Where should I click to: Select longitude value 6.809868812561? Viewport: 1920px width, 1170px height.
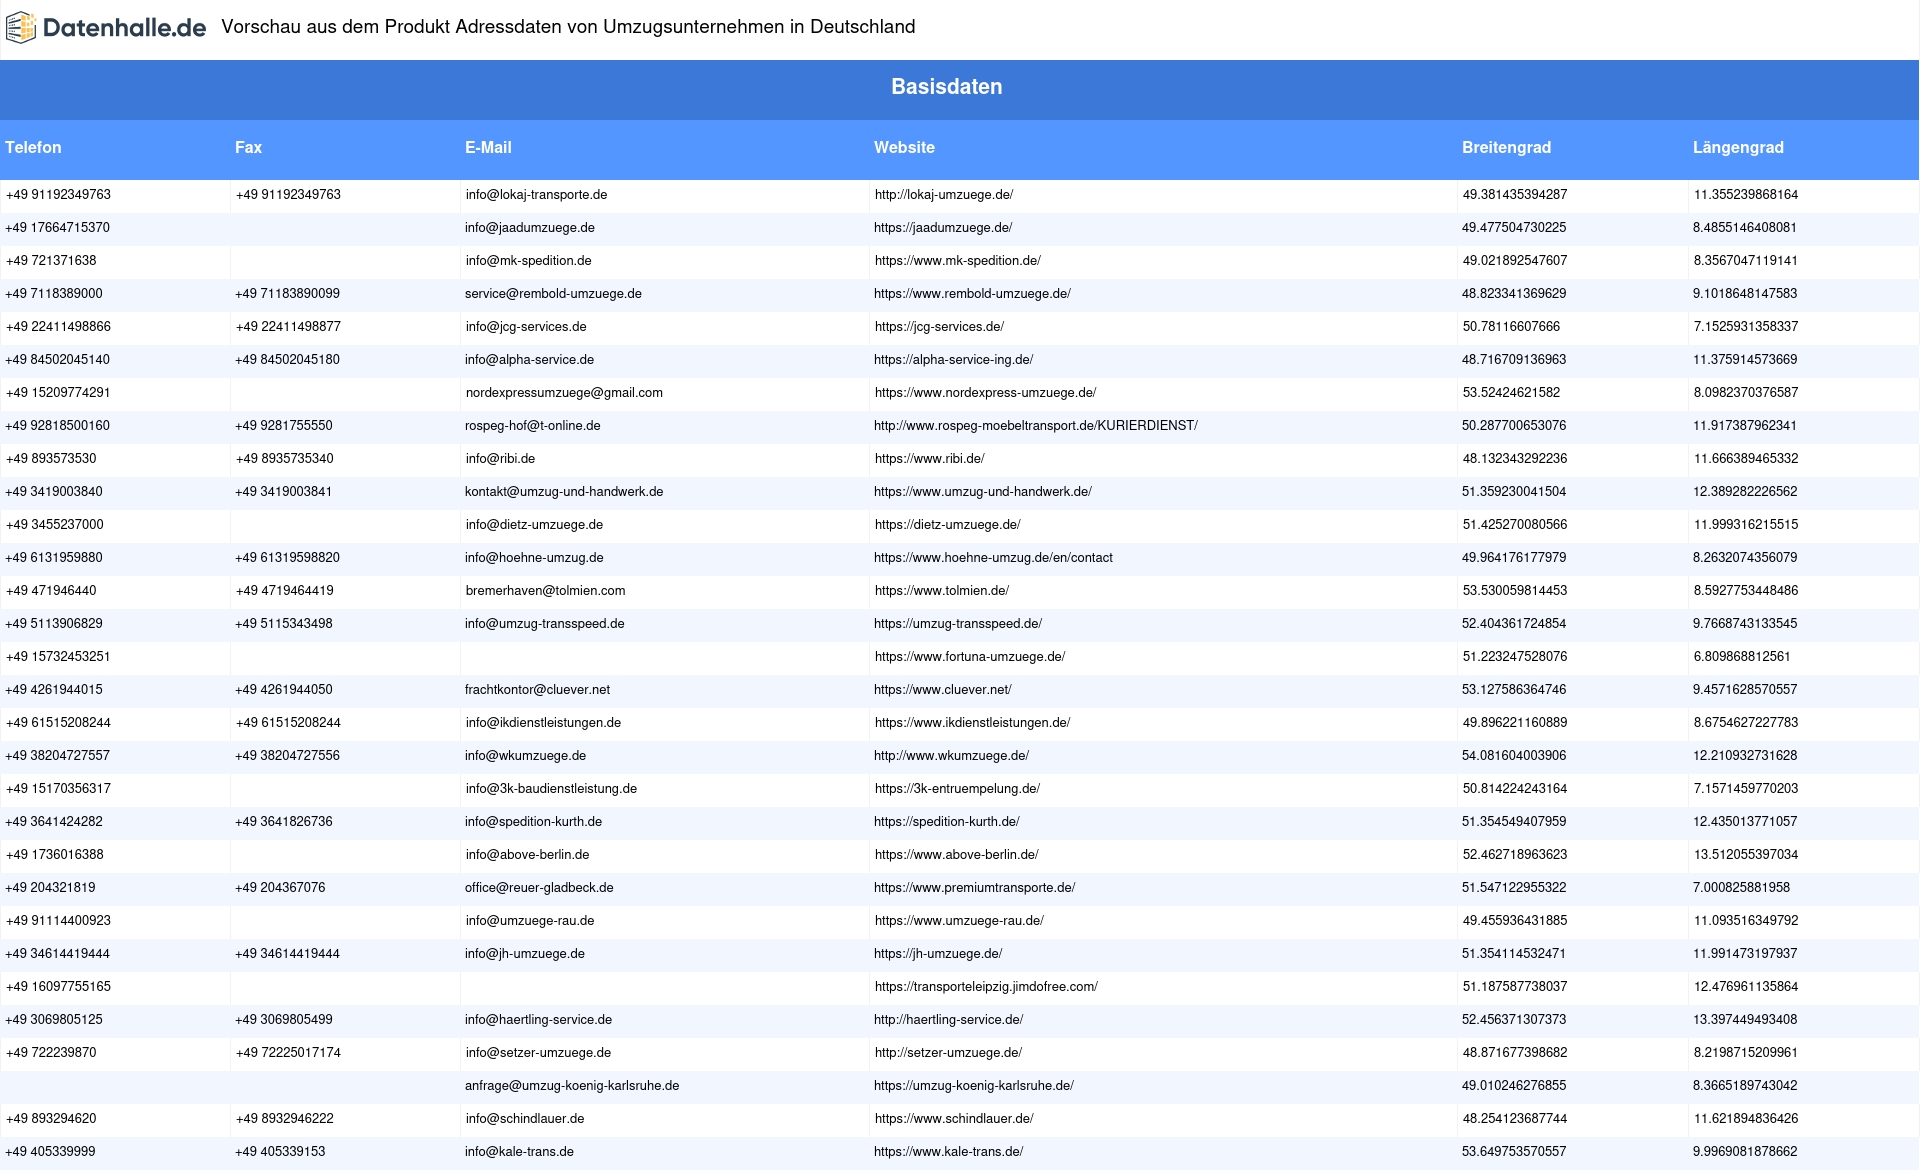click(1742, 657)
